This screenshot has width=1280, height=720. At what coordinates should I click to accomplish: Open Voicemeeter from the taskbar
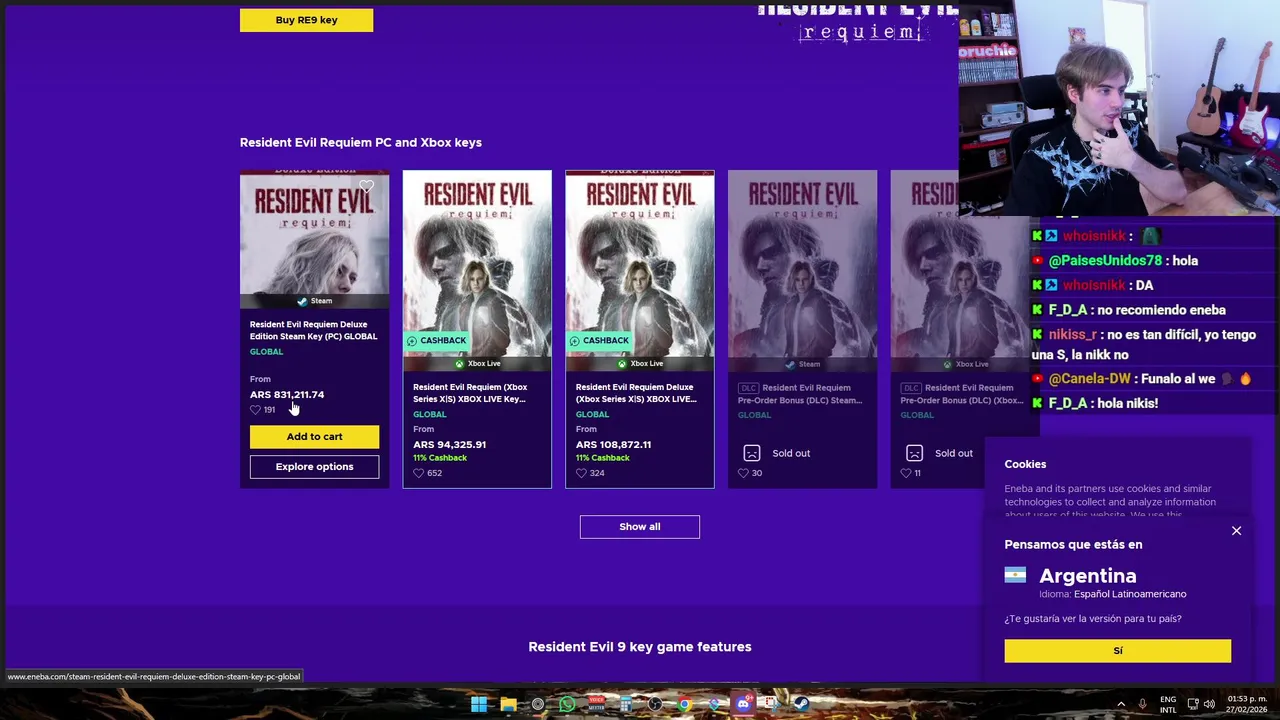tap(596, 704)
